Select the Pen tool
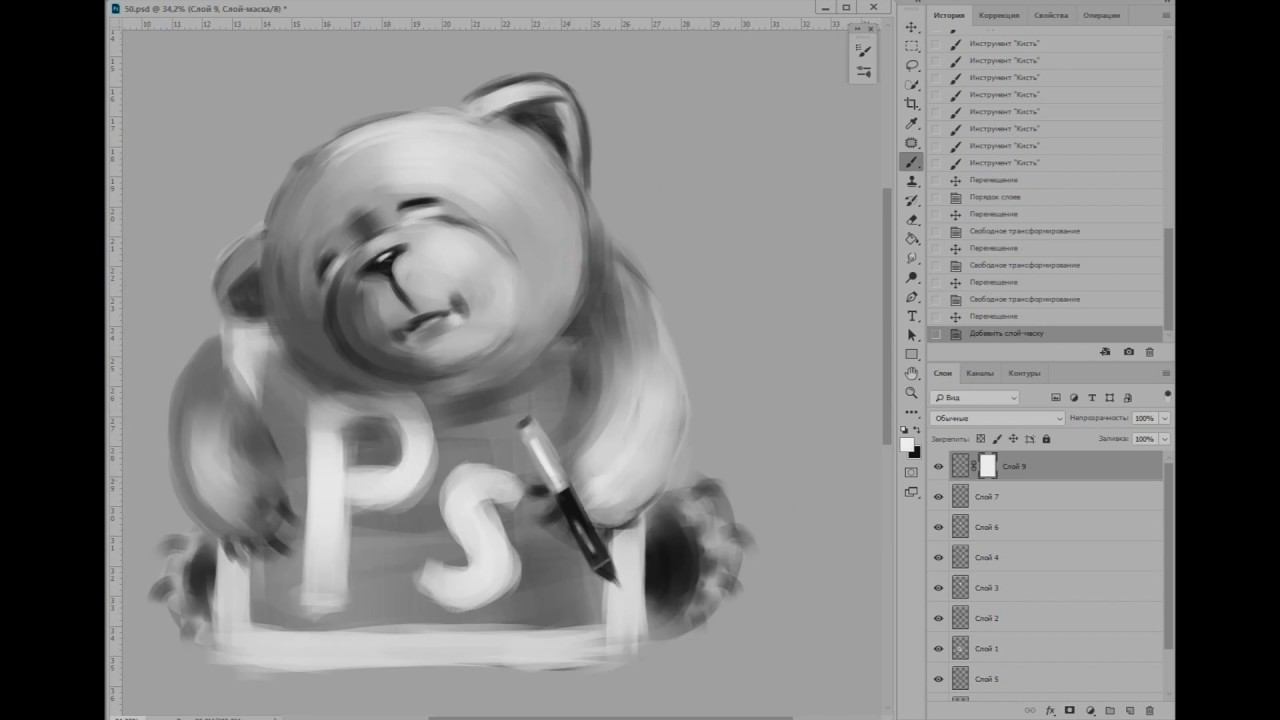 911,297
